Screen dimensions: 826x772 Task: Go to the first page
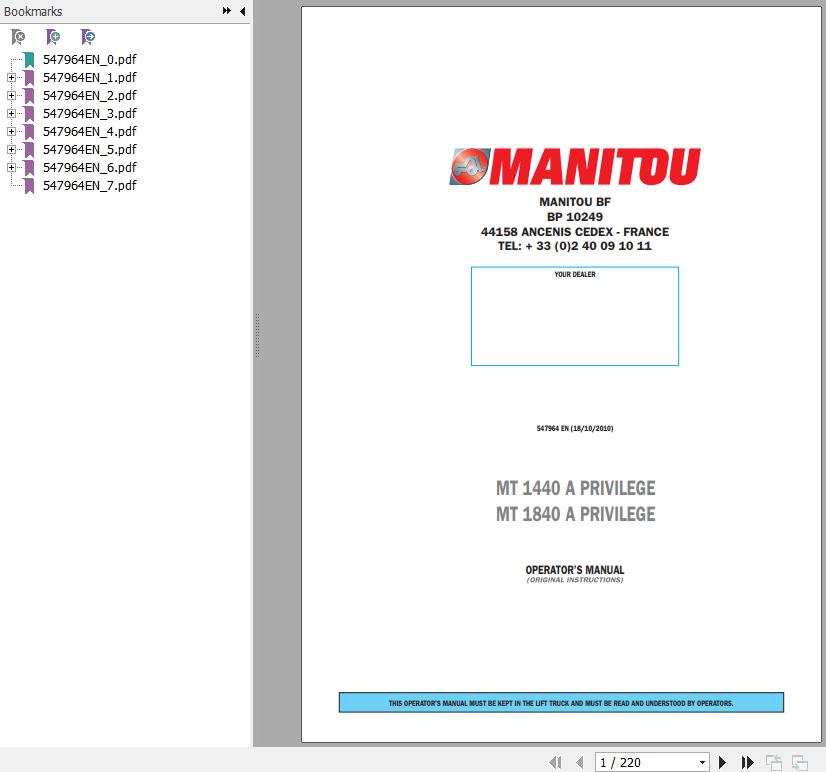555,762
